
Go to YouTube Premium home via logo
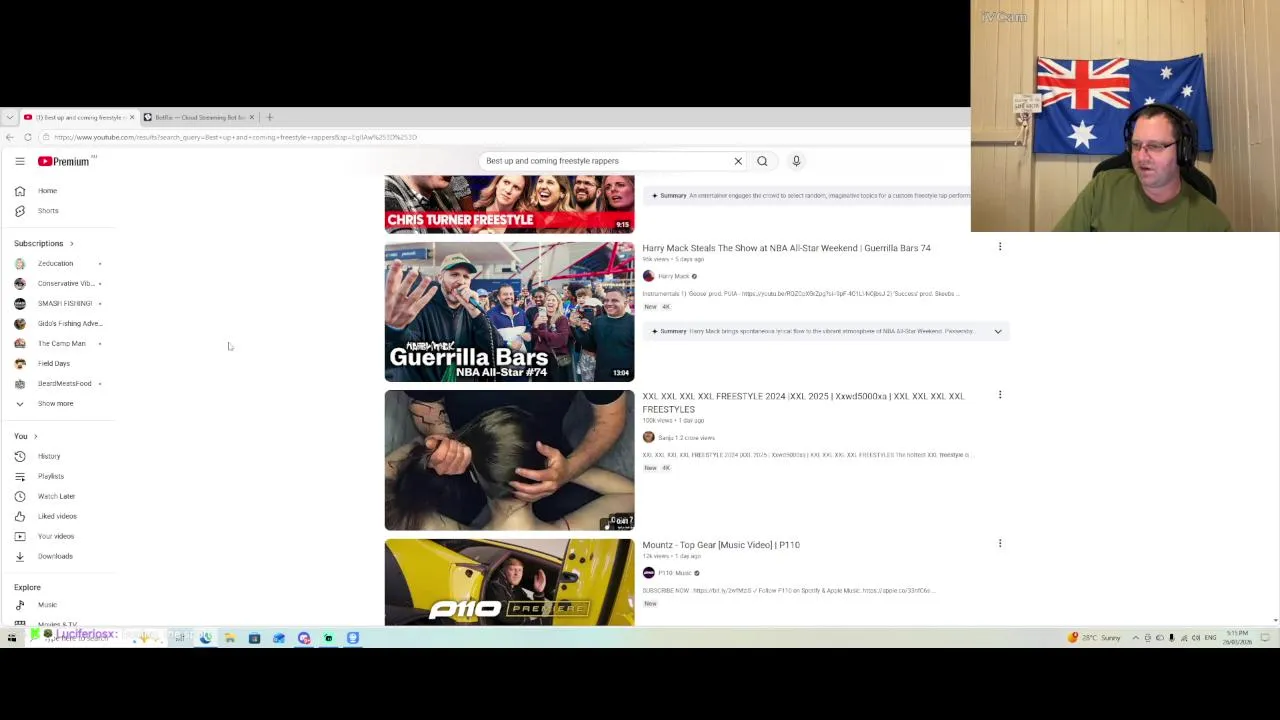pyautogui.click(x=64, y=161)
